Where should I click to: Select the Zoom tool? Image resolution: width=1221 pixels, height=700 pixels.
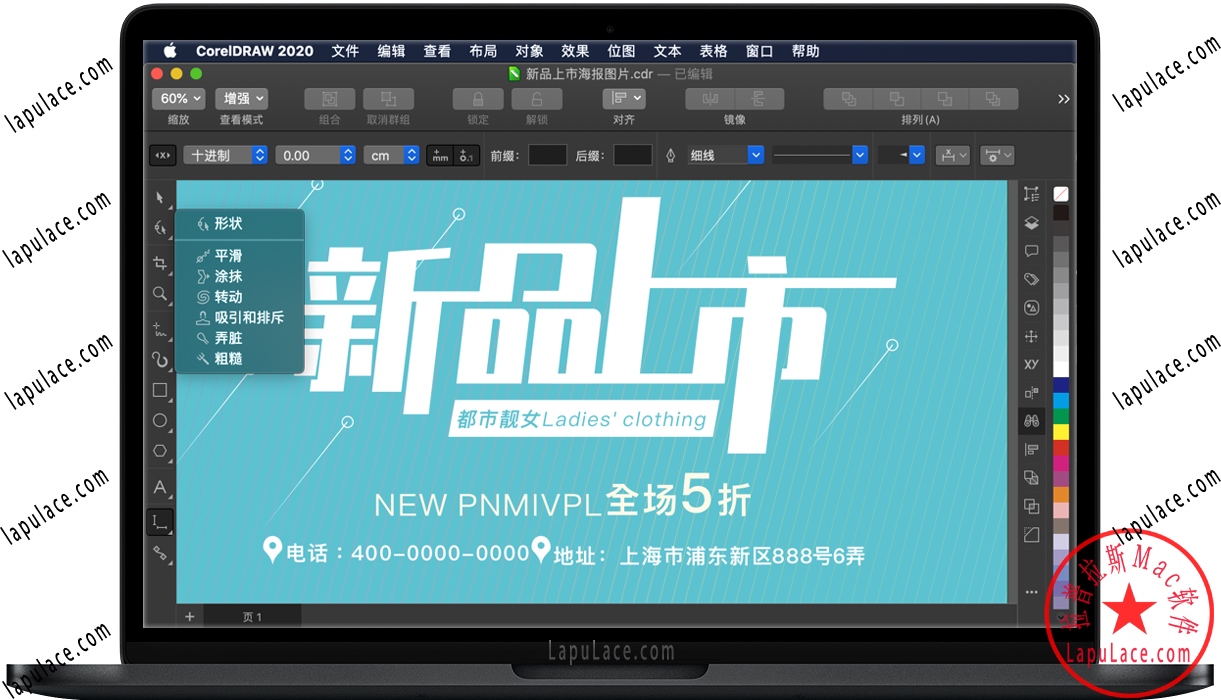point(160,294)
